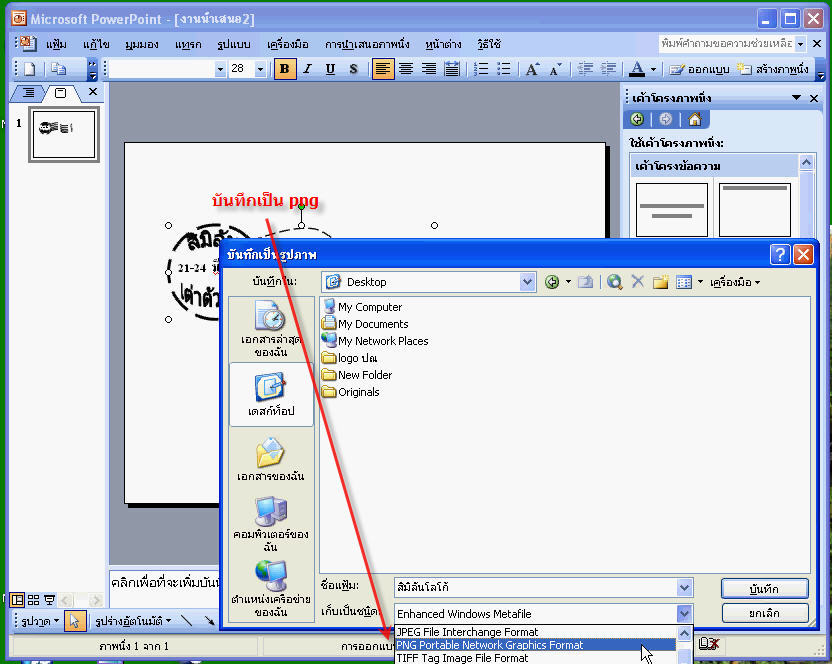
Task: Center align the text
Action: pyautogui.click(x=406, y=69)
